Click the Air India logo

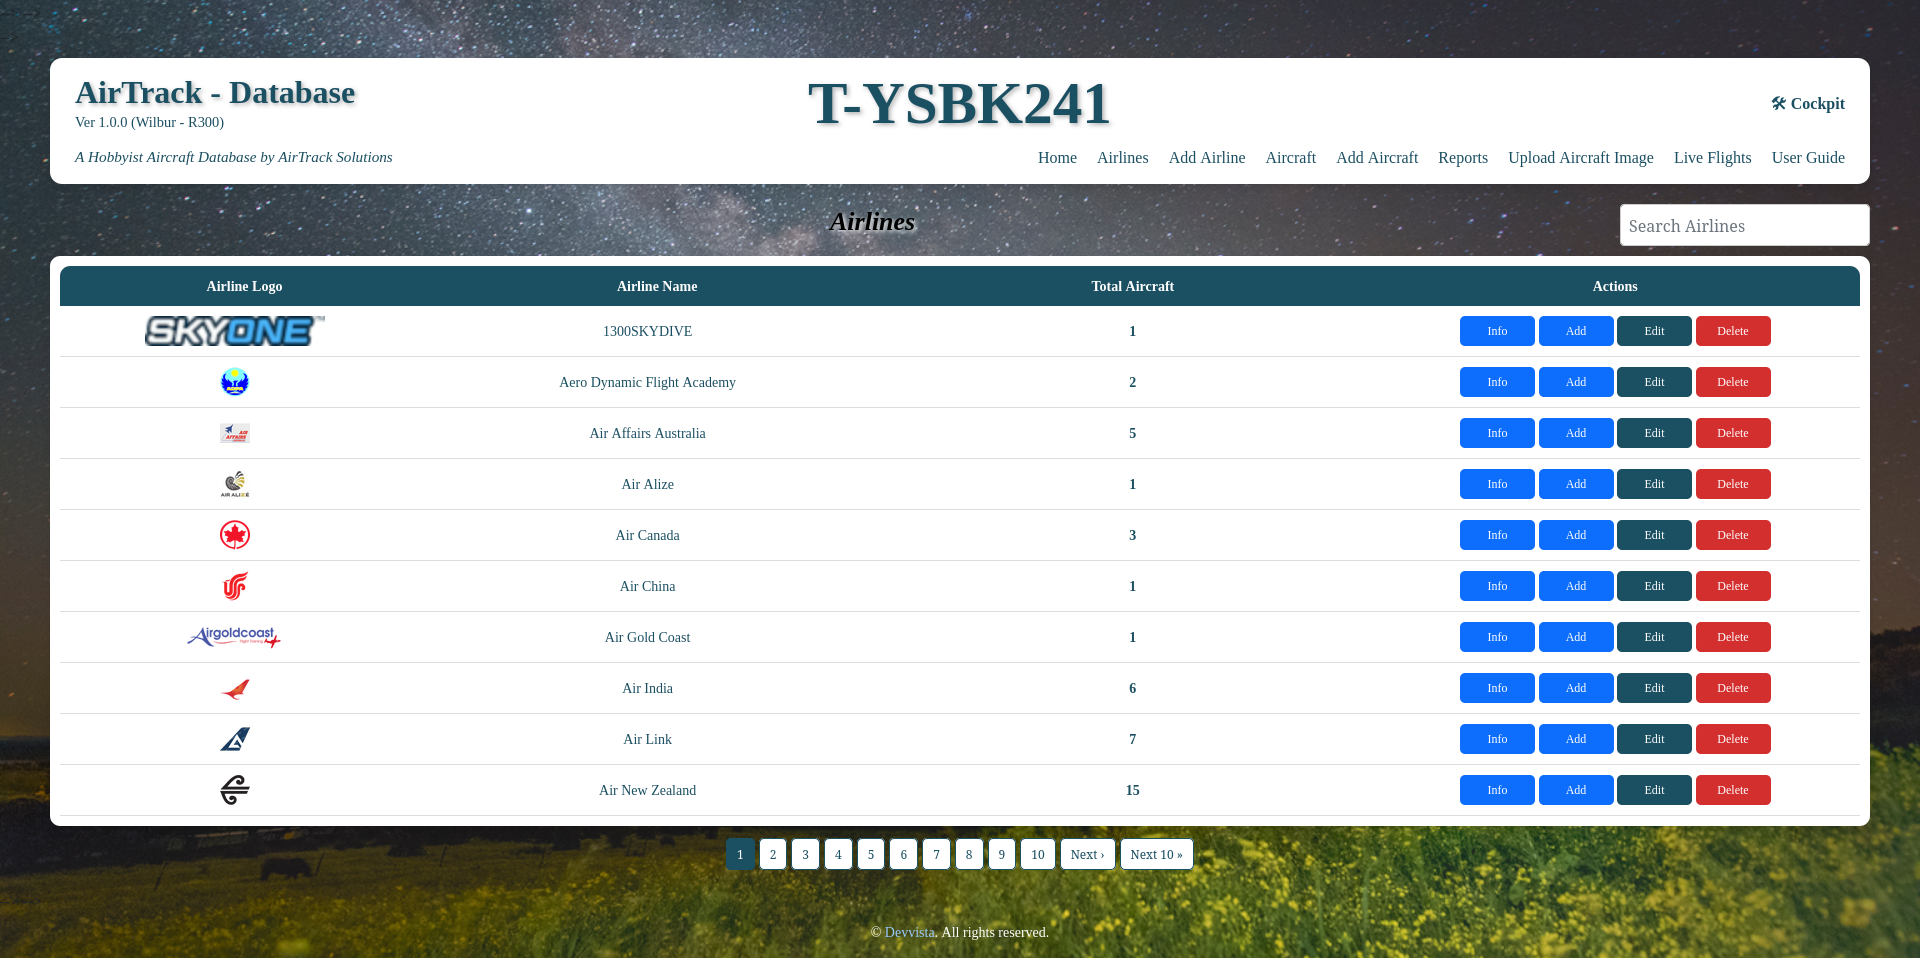pyautogui.click(x=235, y=688)
